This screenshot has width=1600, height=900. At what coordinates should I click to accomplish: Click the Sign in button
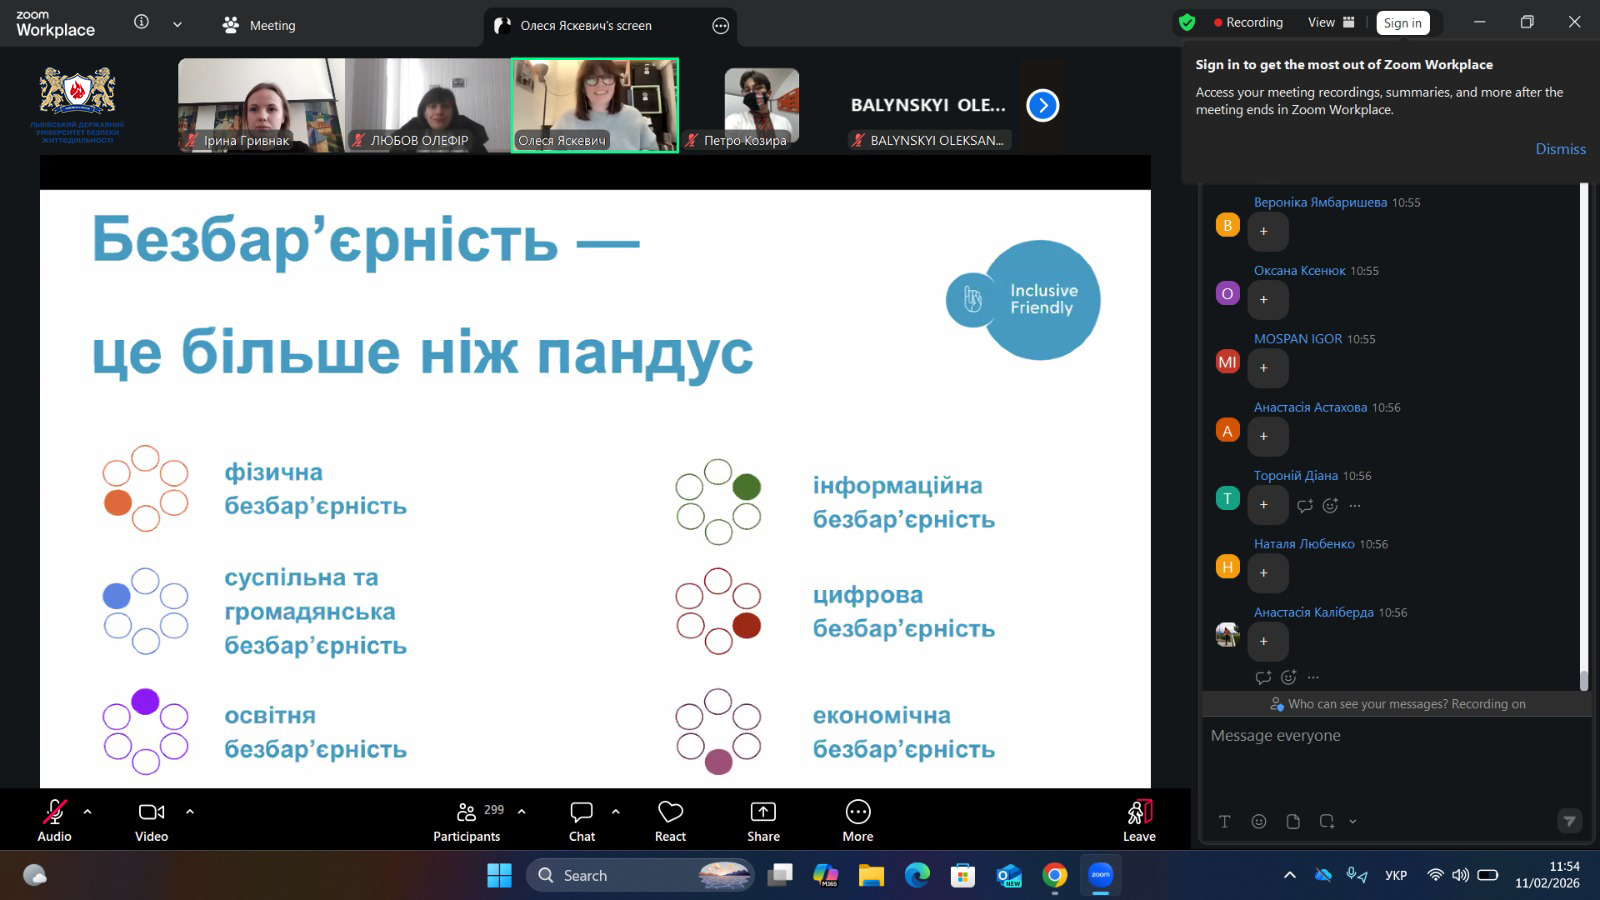click(1402, 23)
